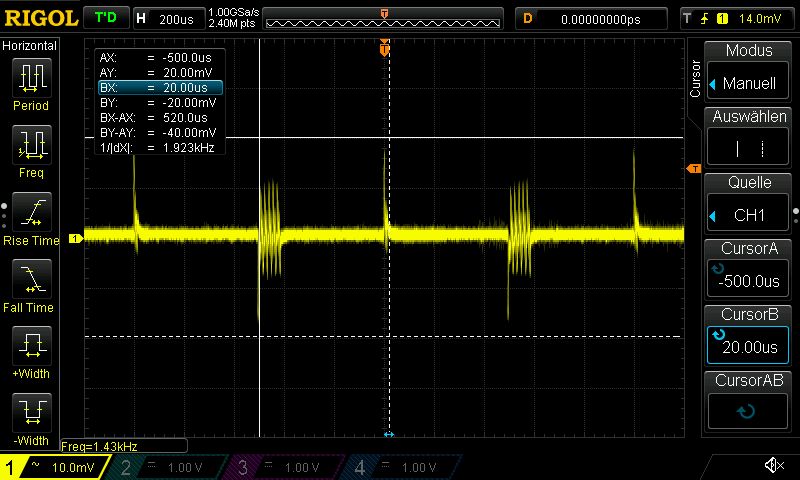This screenshot has height=480, width=800.
Task: Open the Quelle CH1 source selector
Action: coord(748,205)
